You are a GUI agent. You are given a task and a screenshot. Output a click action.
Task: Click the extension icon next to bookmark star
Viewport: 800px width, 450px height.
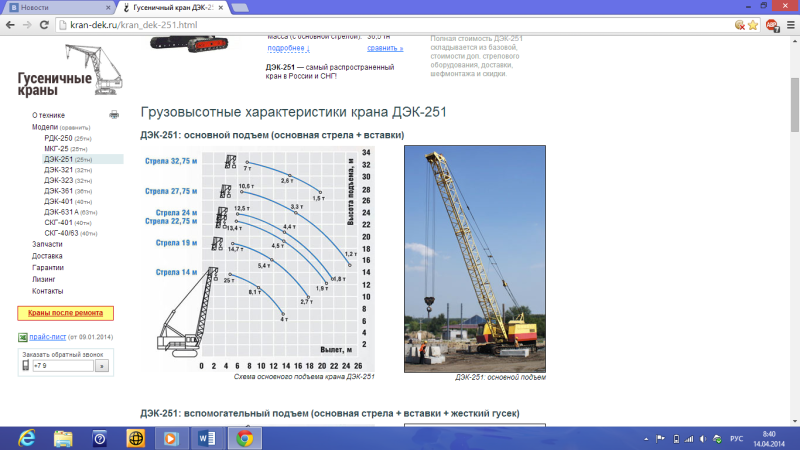click(x=739, y=25)
